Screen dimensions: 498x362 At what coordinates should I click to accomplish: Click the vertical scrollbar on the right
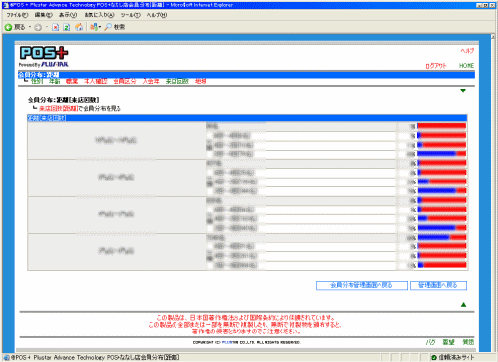coord(493,193)
